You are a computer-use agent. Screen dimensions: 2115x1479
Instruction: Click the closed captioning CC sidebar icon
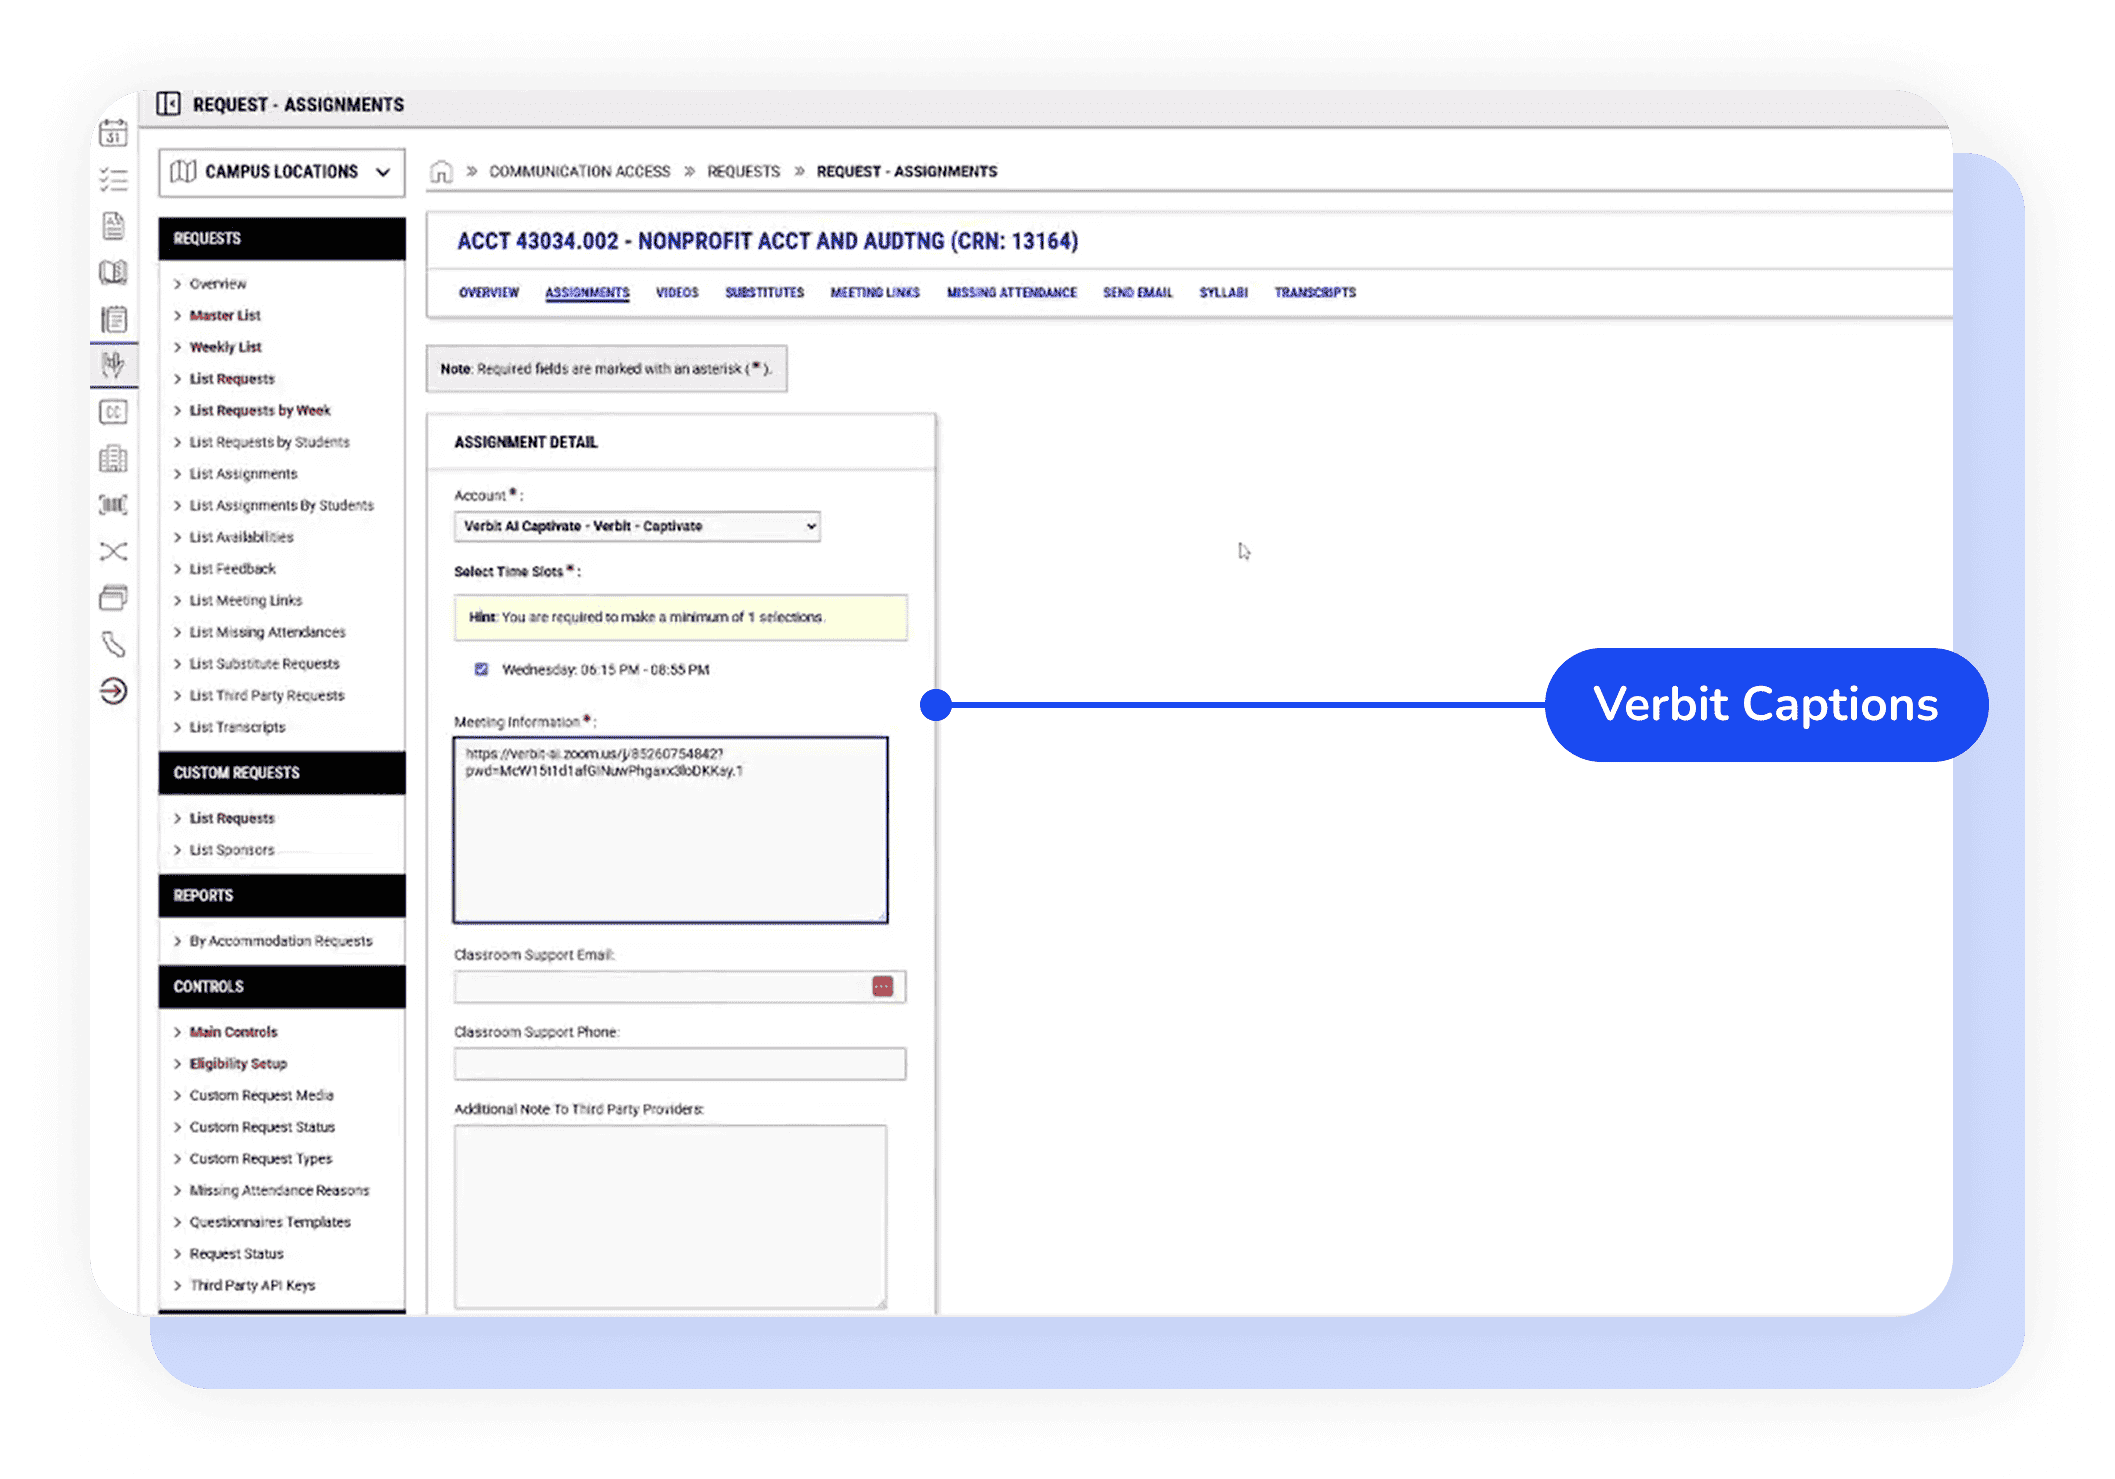tap(114, 412)
